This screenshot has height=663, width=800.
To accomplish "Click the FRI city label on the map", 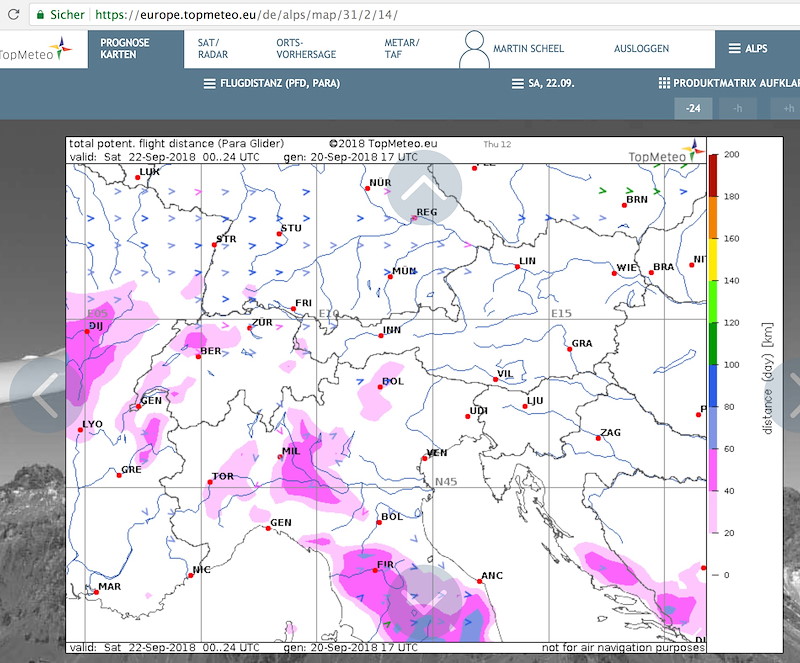I will pos(304,303).
